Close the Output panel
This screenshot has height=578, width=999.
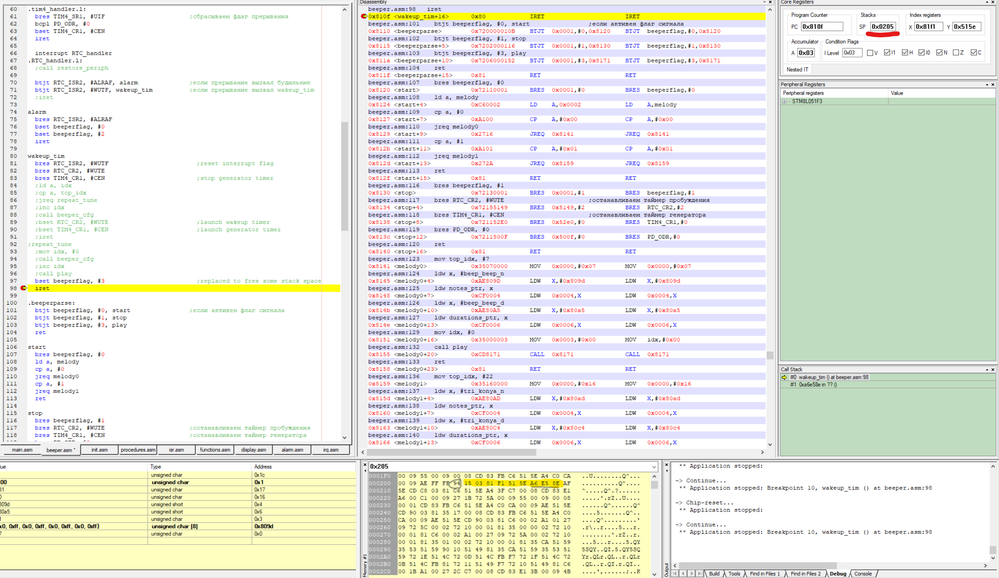click(668, 467)
